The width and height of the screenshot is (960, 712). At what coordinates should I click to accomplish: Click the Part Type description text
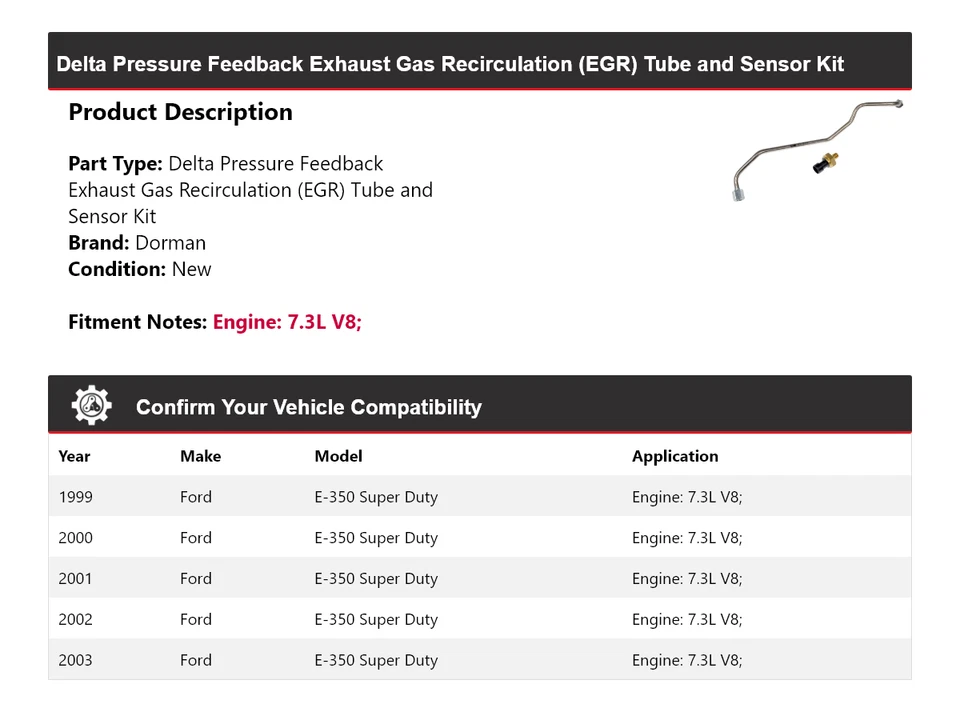[250, 190]
